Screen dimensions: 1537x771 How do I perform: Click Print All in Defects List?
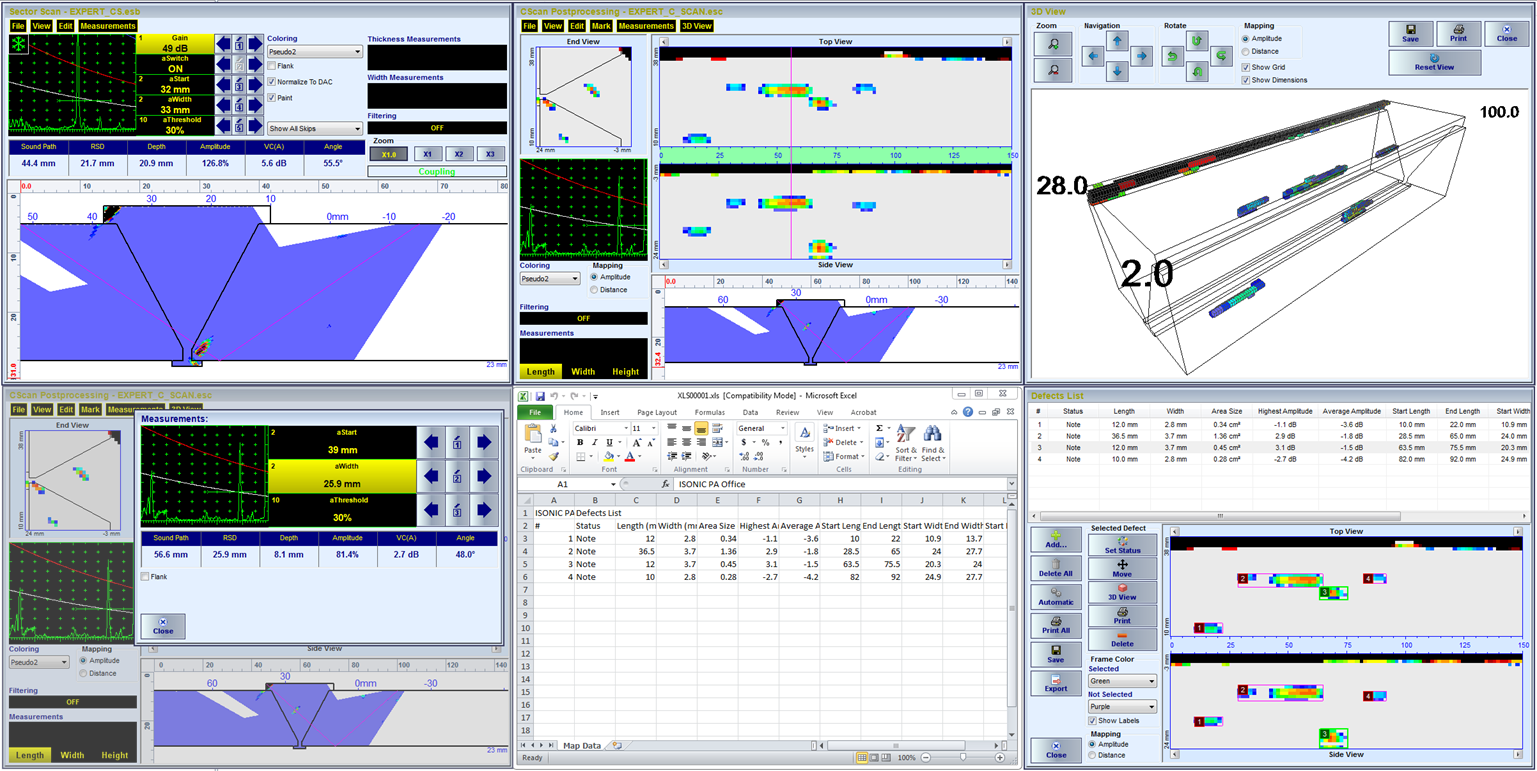click(x=1054, y=626)
